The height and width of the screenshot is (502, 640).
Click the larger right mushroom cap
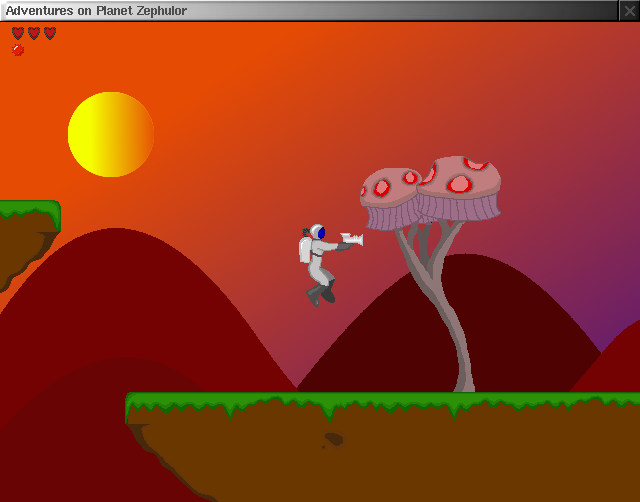click(459, 188)
